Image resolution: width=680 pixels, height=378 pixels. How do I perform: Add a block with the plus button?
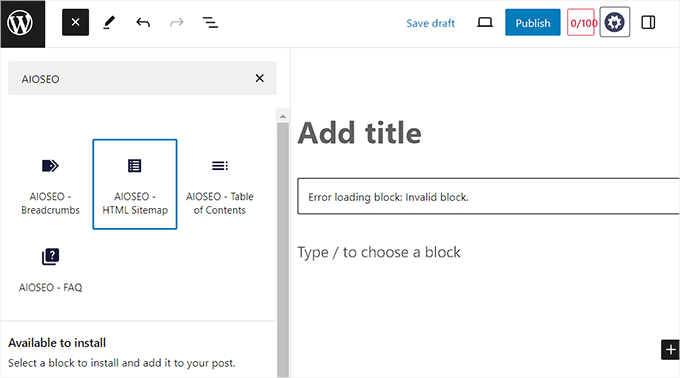click(x=670, y=349)
